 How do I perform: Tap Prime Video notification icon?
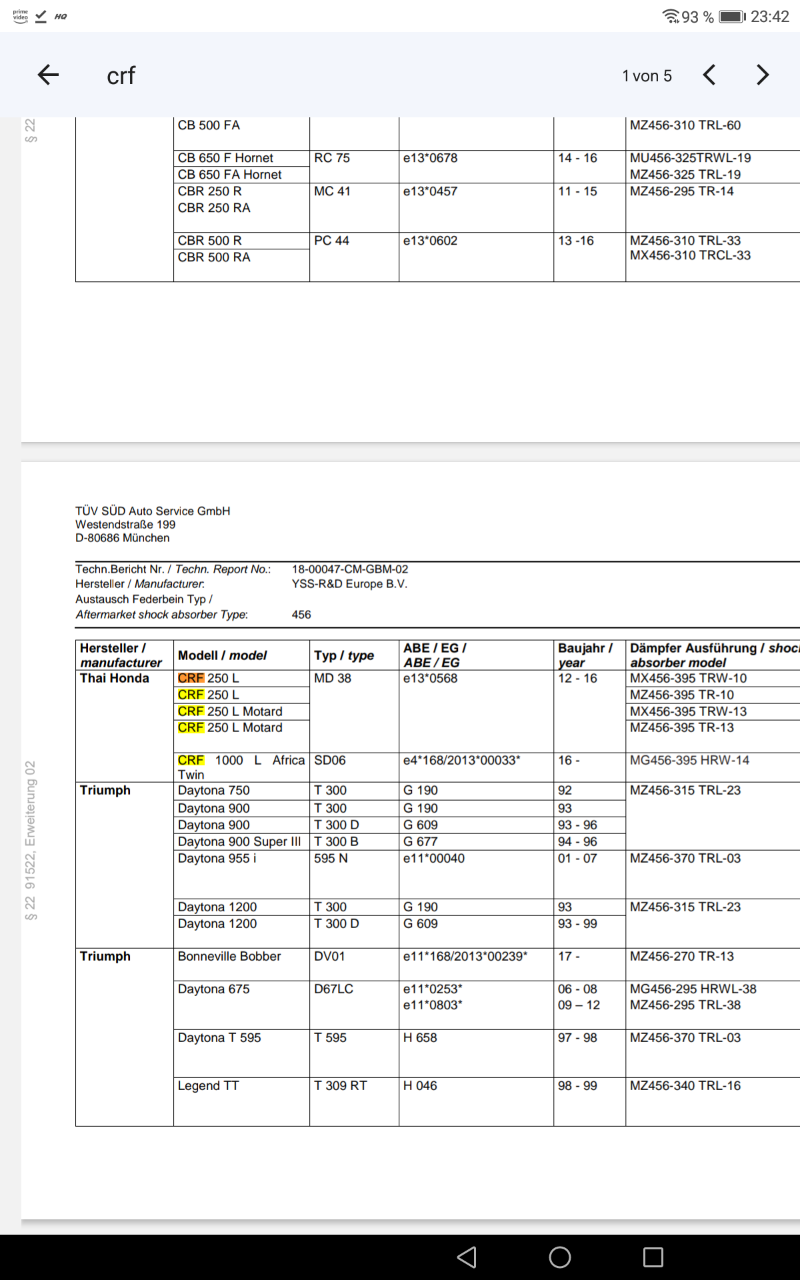20,16
